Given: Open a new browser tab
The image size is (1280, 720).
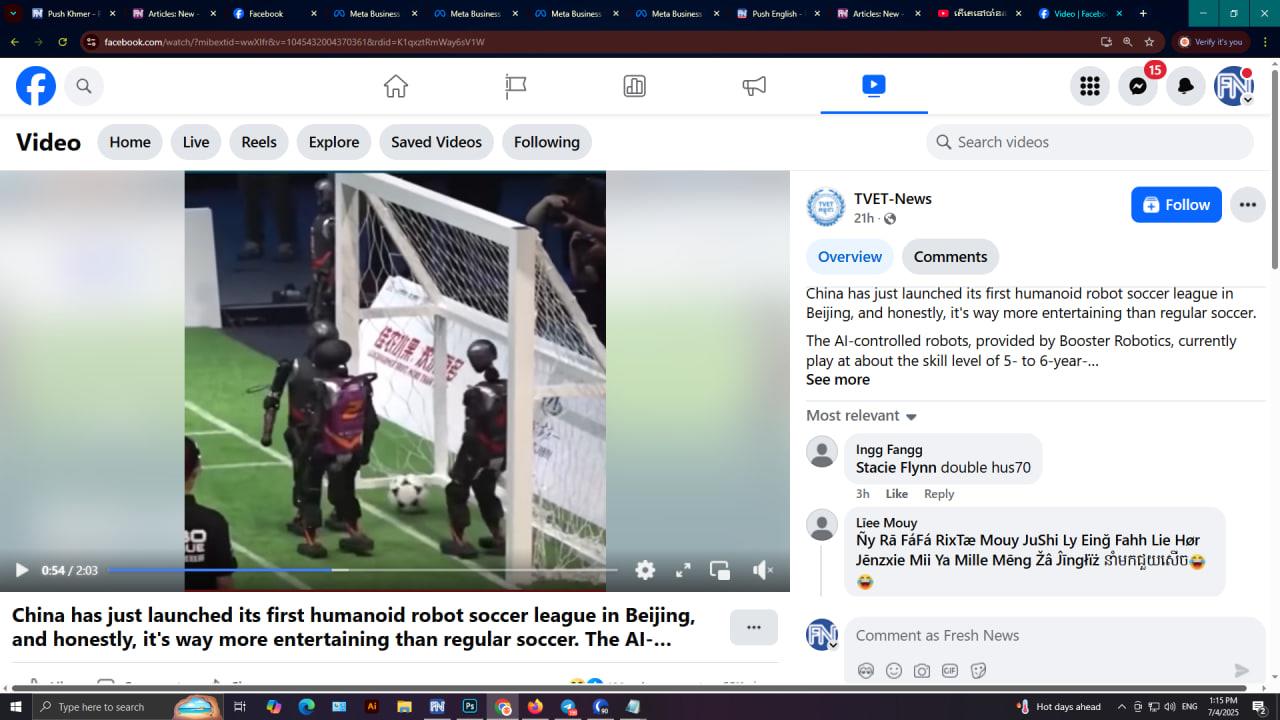Looking at the screenshot, I should coord(1143,14).
